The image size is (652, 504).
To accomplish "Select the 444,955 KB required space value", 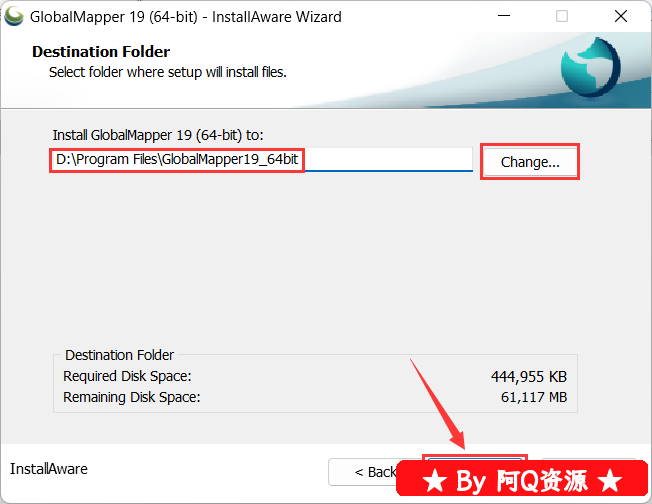I will coord(529,377).
